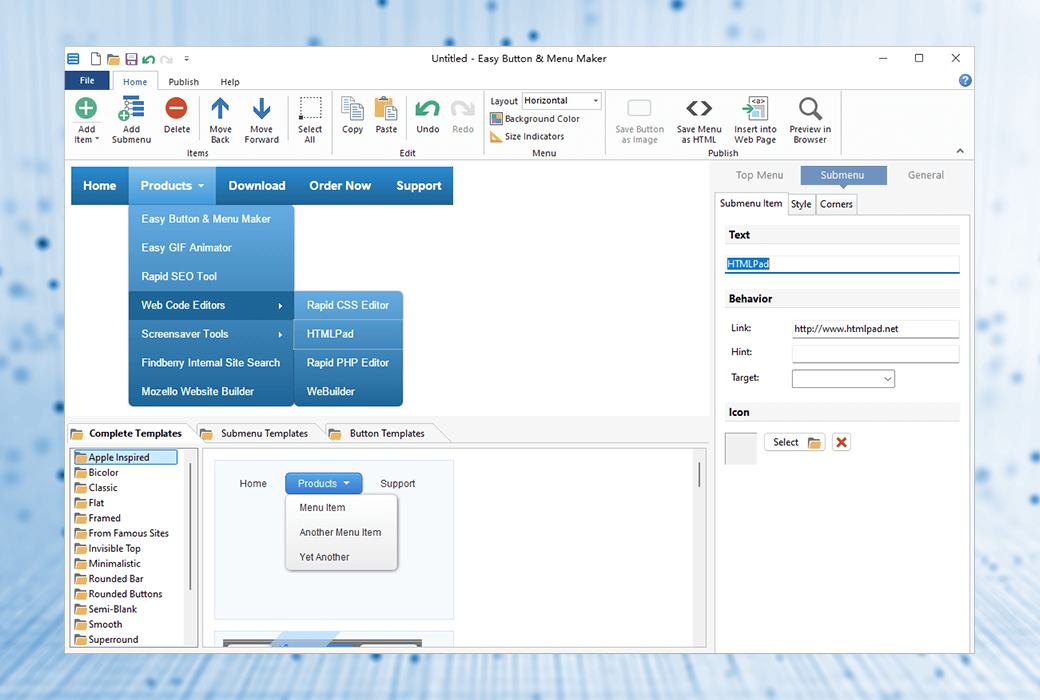The height and width of the screenshot is (700, 1040).
Task: Switch to the General tab
Action: tap(926, 175)
